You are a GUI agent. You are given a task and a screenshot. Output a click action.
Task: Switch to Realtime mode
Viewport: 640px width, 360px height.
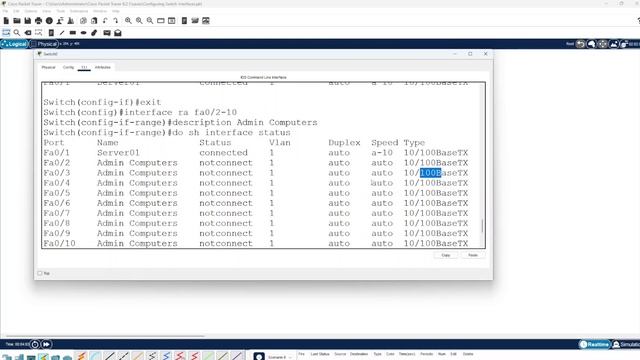(595, 344)
